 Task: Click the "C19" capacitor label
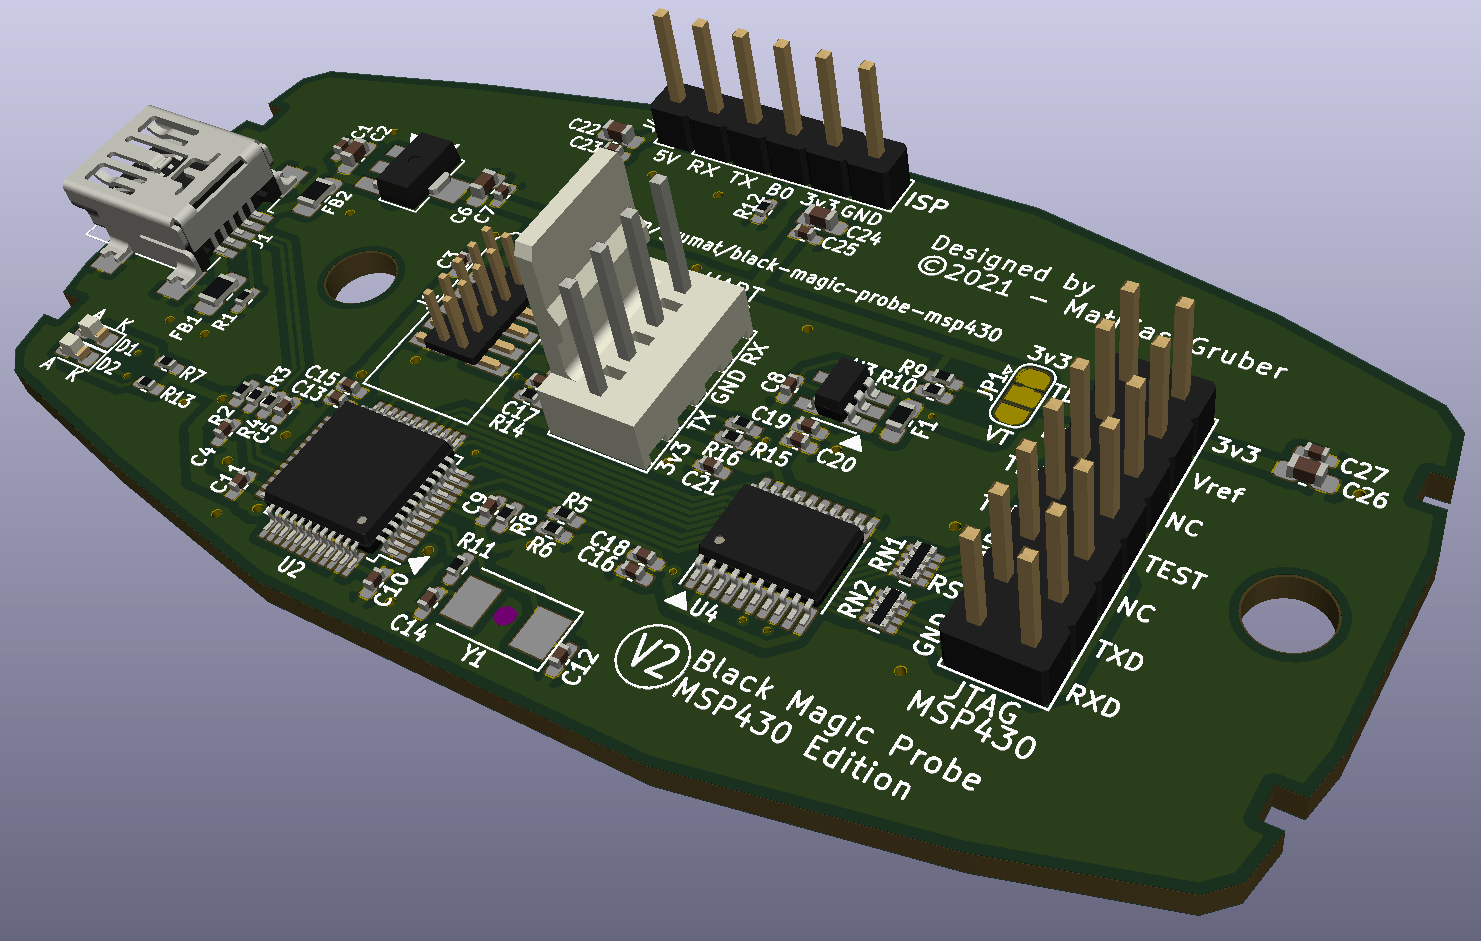pyautogui.click(x=771, y=415)
